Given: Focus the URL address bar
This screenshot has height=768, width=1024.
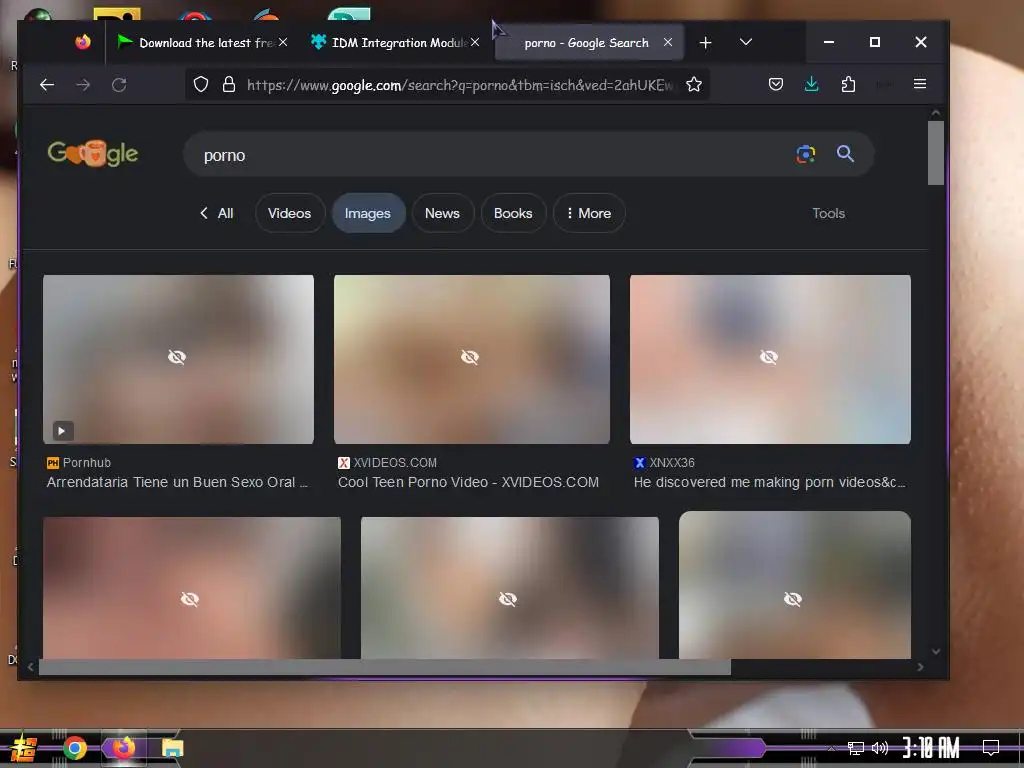Looking at the screenshot, I should (460, 85).
